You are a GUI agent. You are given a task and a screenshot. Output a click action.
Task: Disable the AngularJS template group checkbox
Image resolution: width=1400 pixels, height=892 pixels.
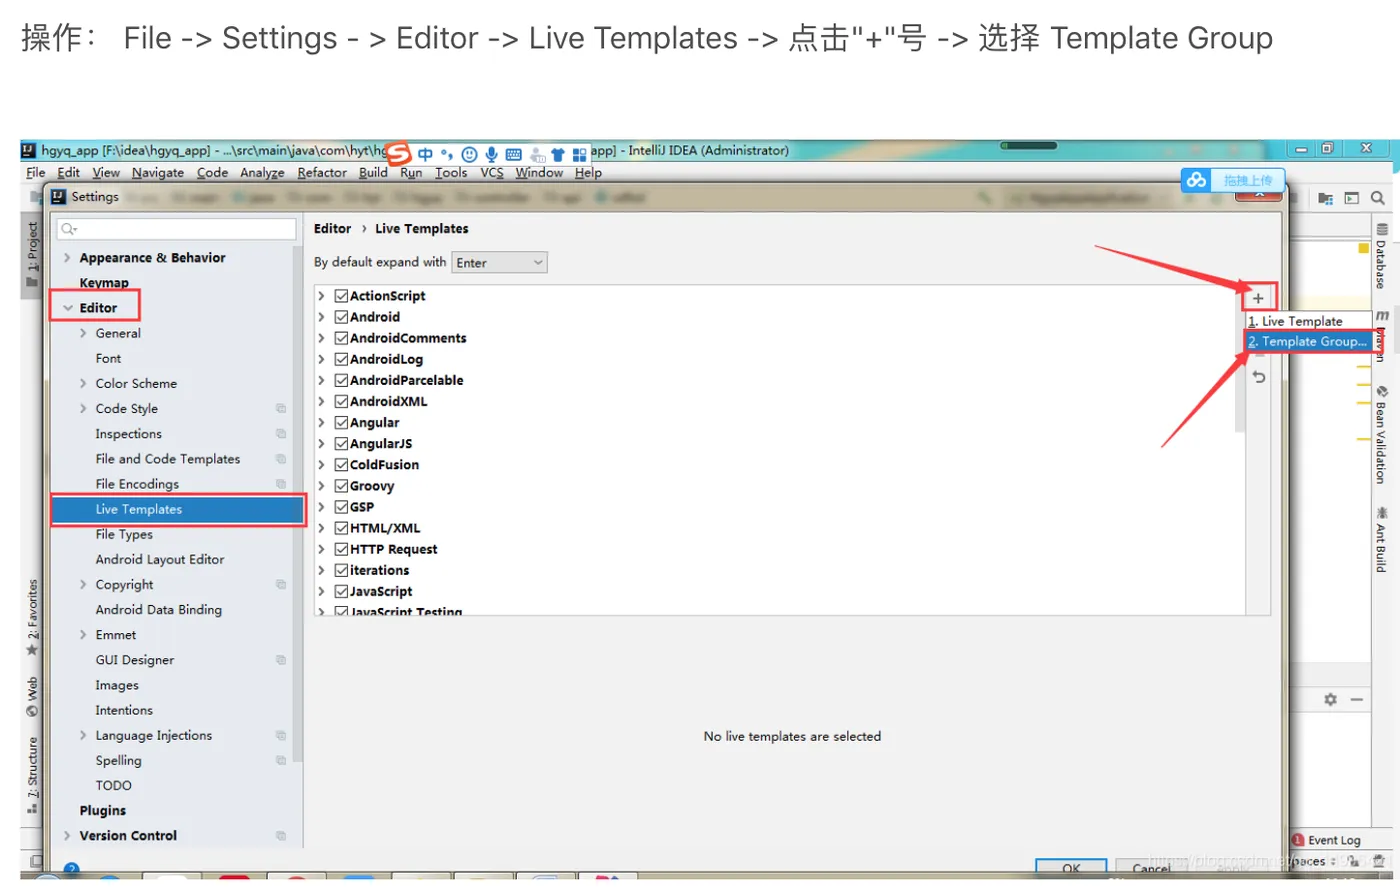point(341,443)
